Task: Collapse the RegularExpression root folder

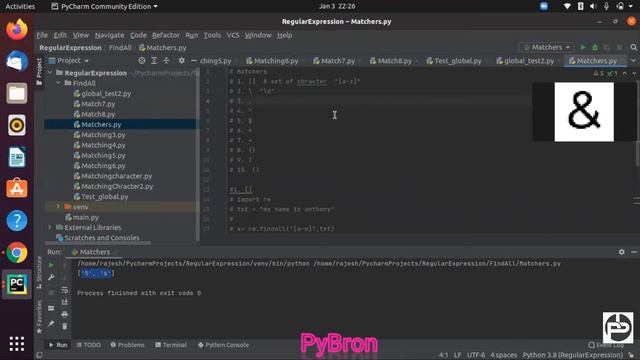Action: click(51, 73)
